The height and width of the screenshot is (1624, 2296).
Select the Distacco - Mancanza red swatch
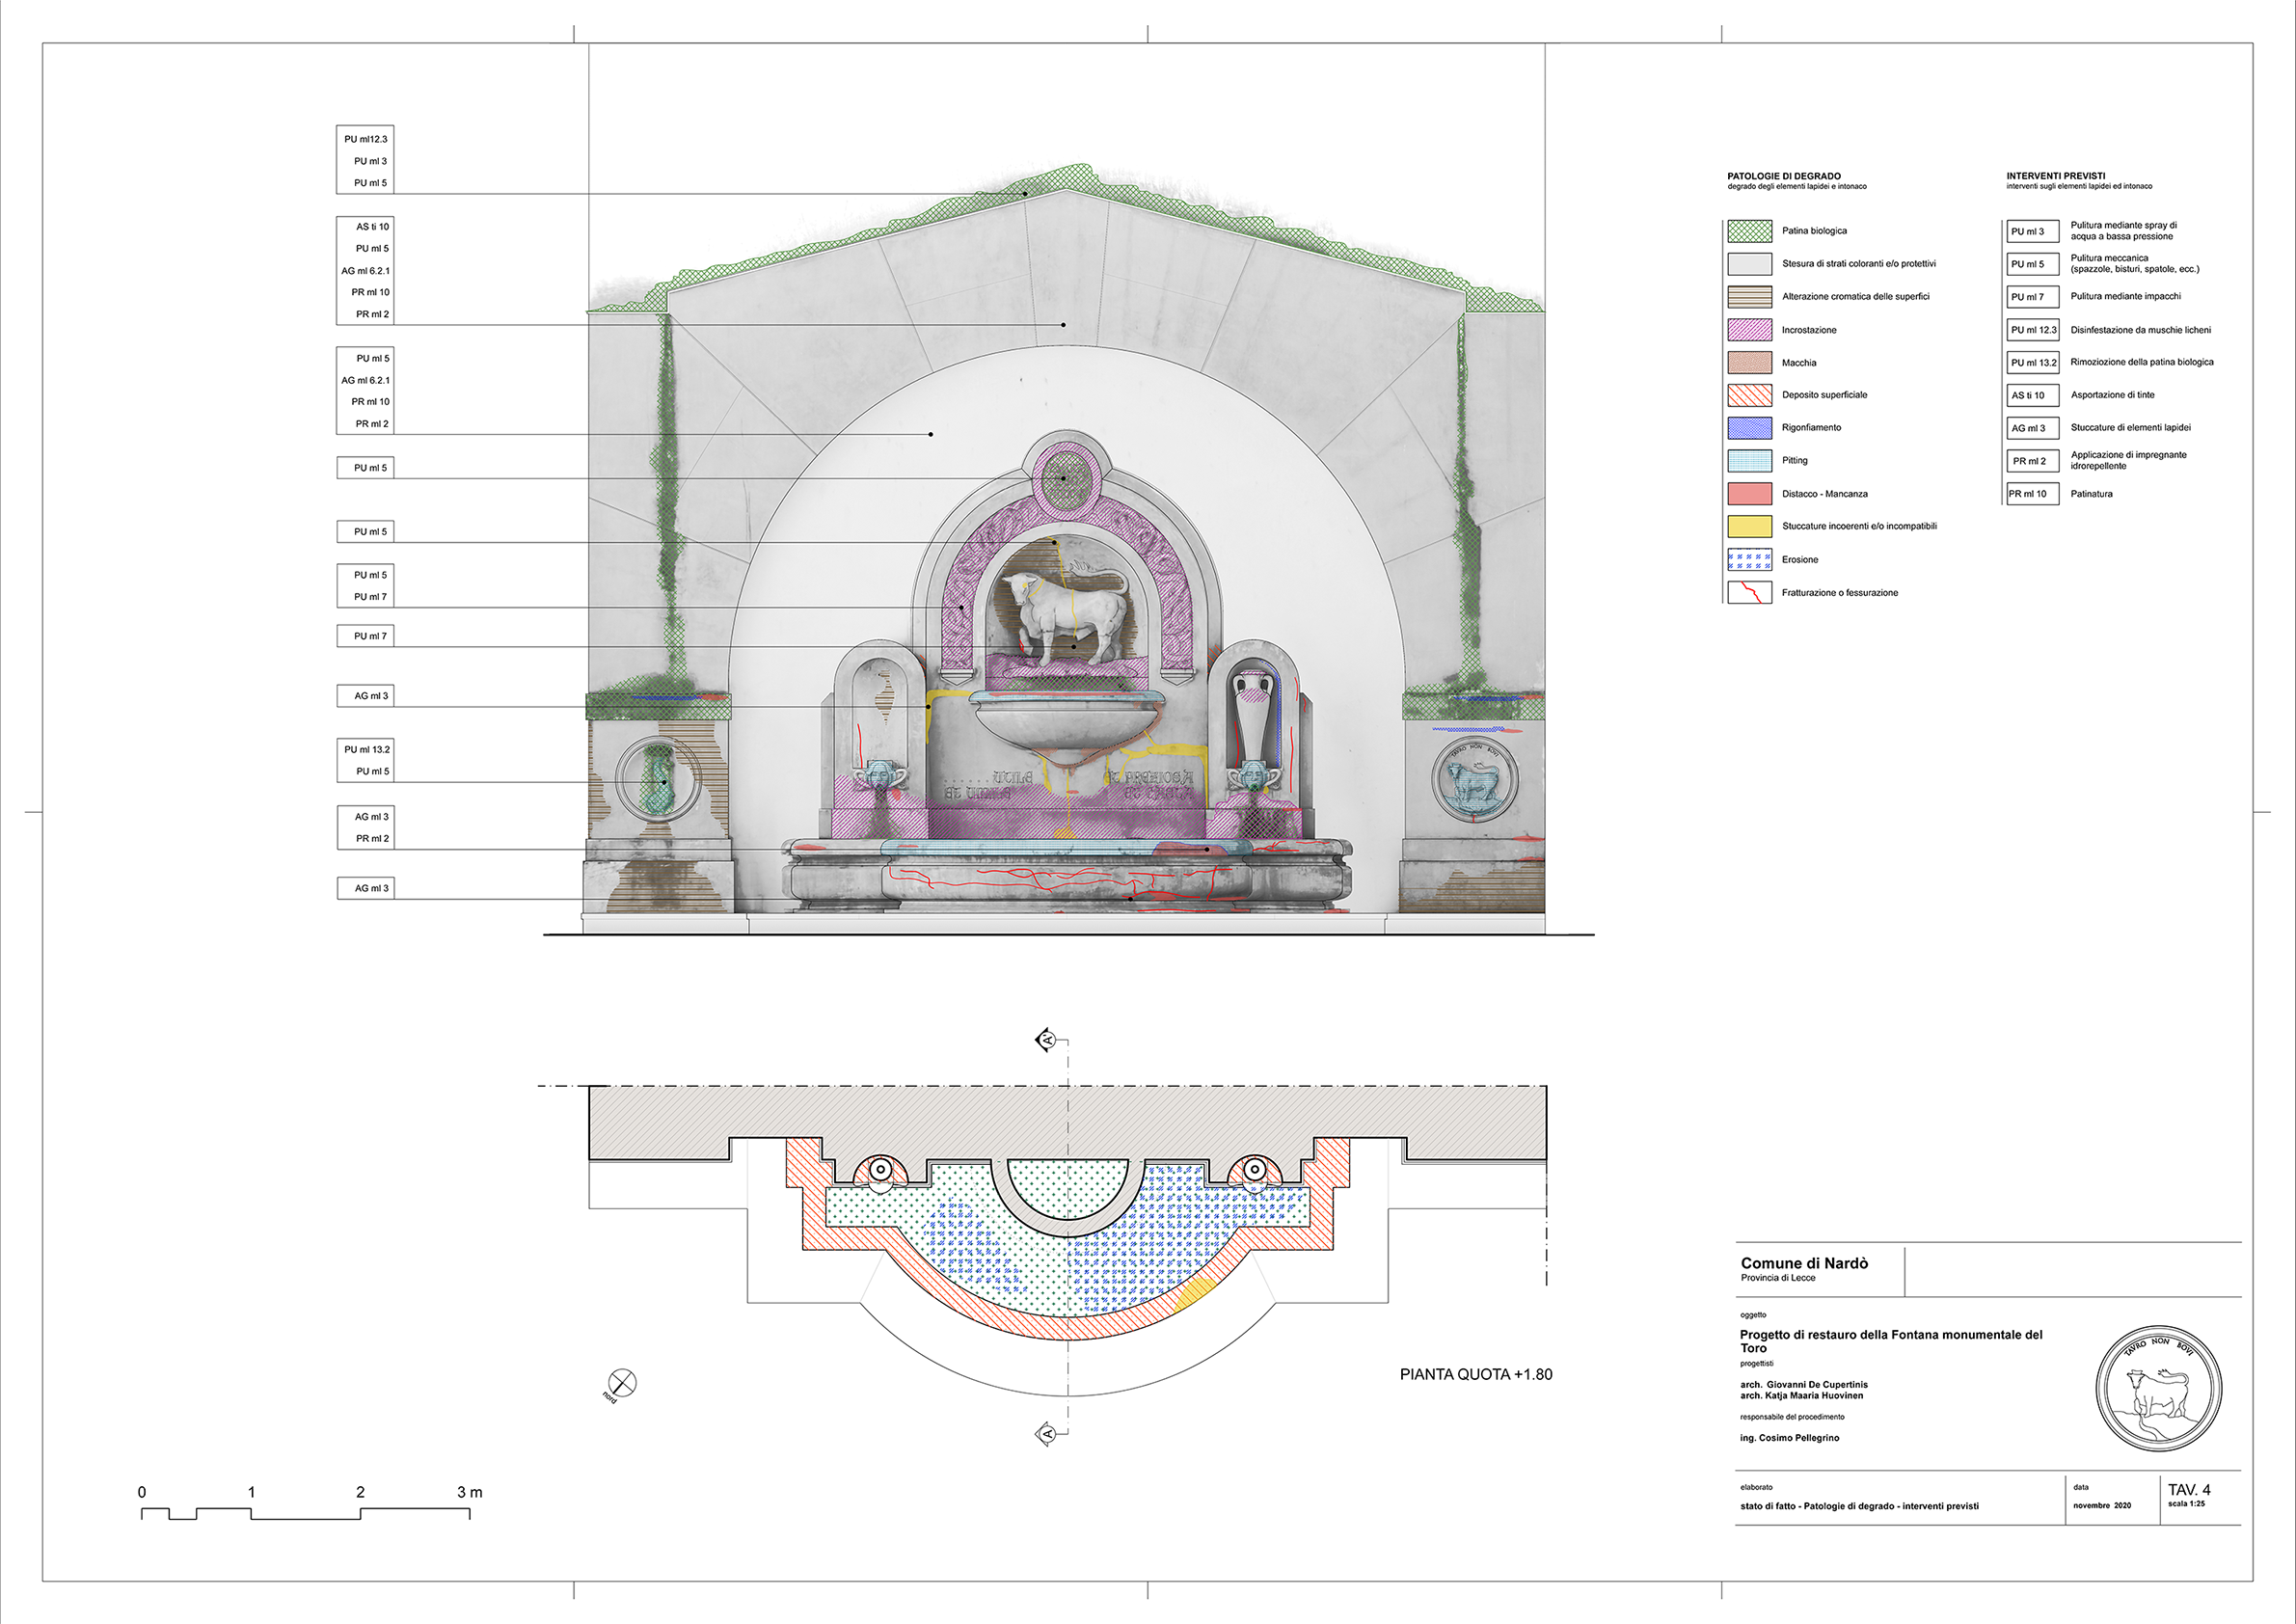coord(1750,494)
